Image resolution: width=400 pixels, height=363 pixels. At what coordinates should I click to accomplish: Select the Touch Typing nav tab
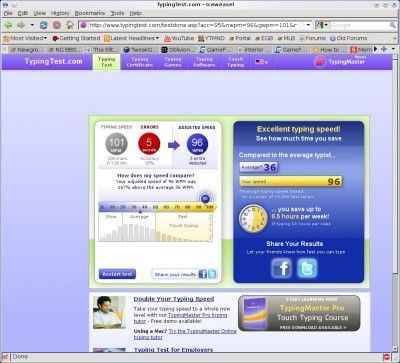236,62
